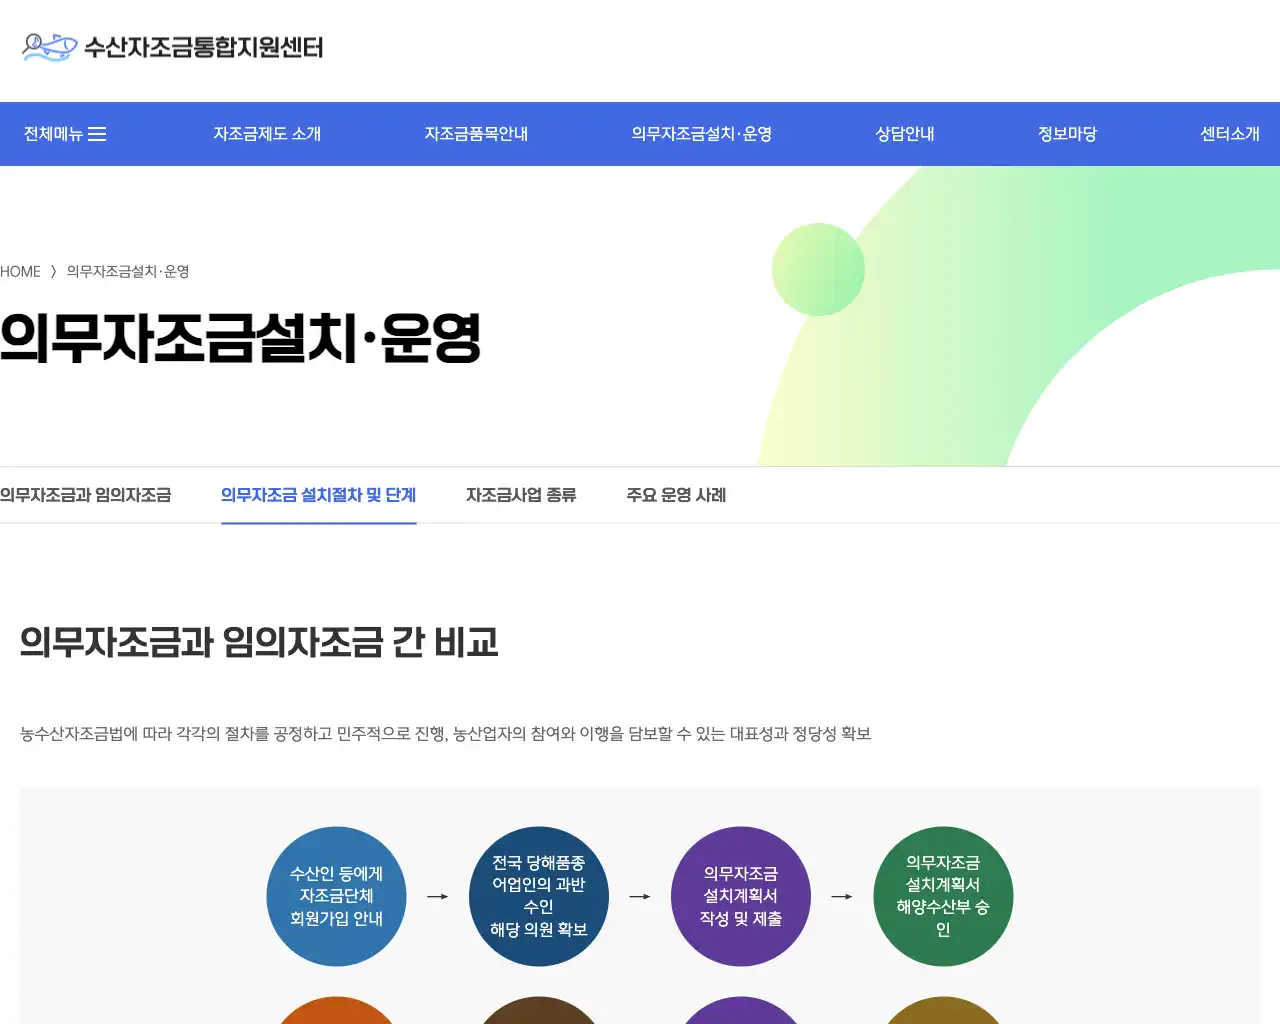Open the 센터소개 navigation item
Image resolution: width=1280 pixels, height=1024 pixels.
click(1229, 133)
